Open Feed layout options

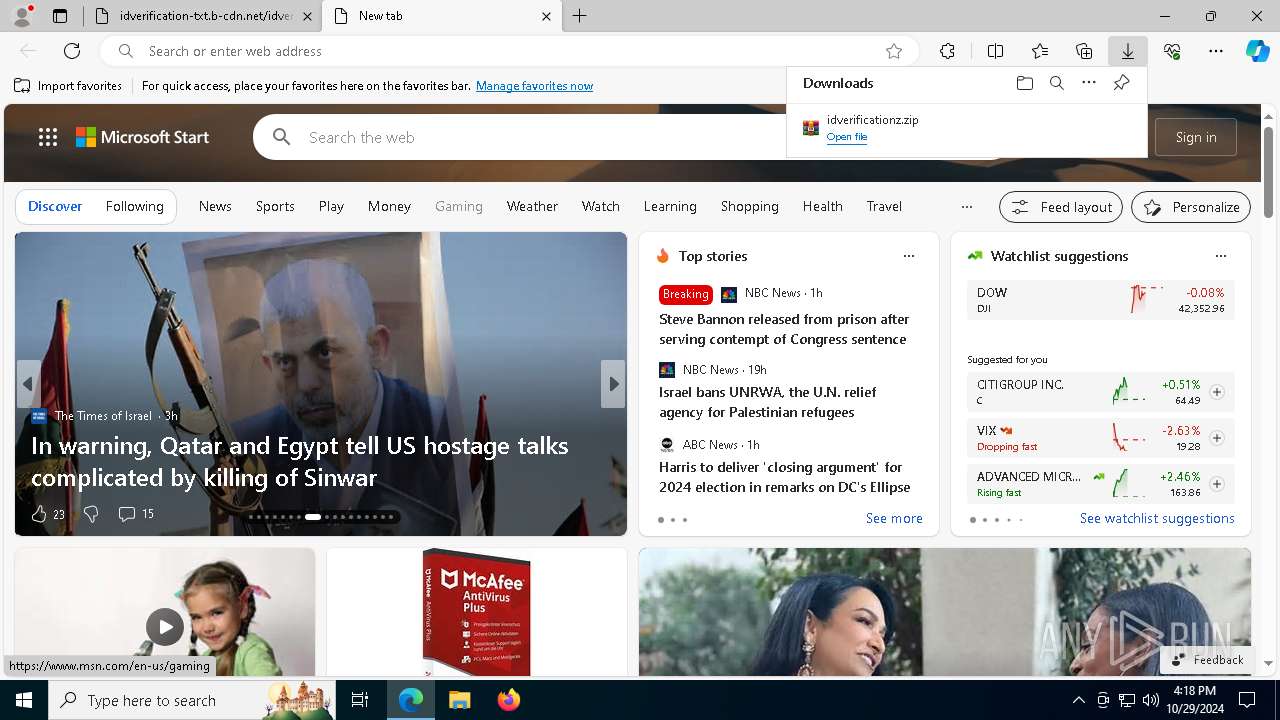(x=1061, y=207)
